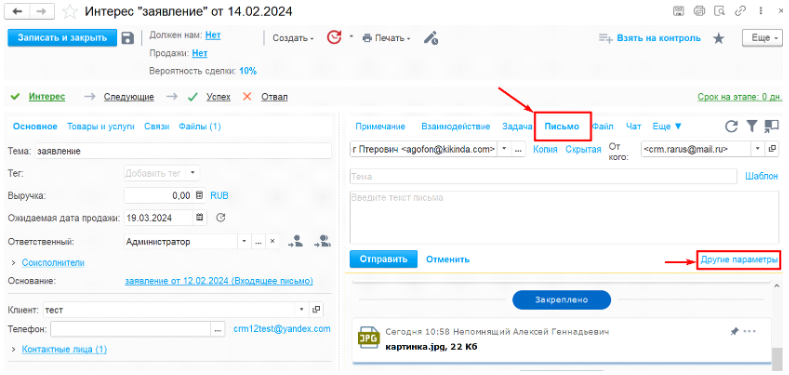The width and height of the screenshot is (789, 375).
Task: Copy link with the chain icon in title bar
Action: [x=740, y=11]
